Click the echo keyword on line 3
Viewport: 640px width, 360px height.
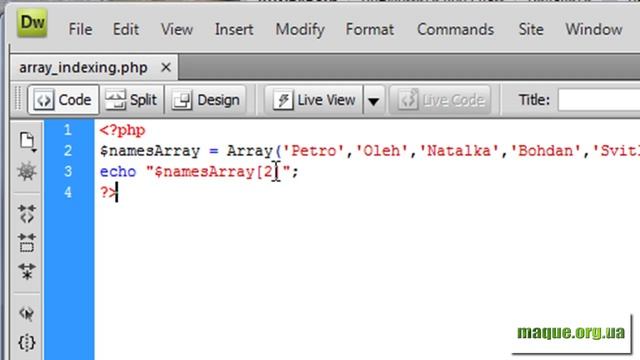coord(118,172)
